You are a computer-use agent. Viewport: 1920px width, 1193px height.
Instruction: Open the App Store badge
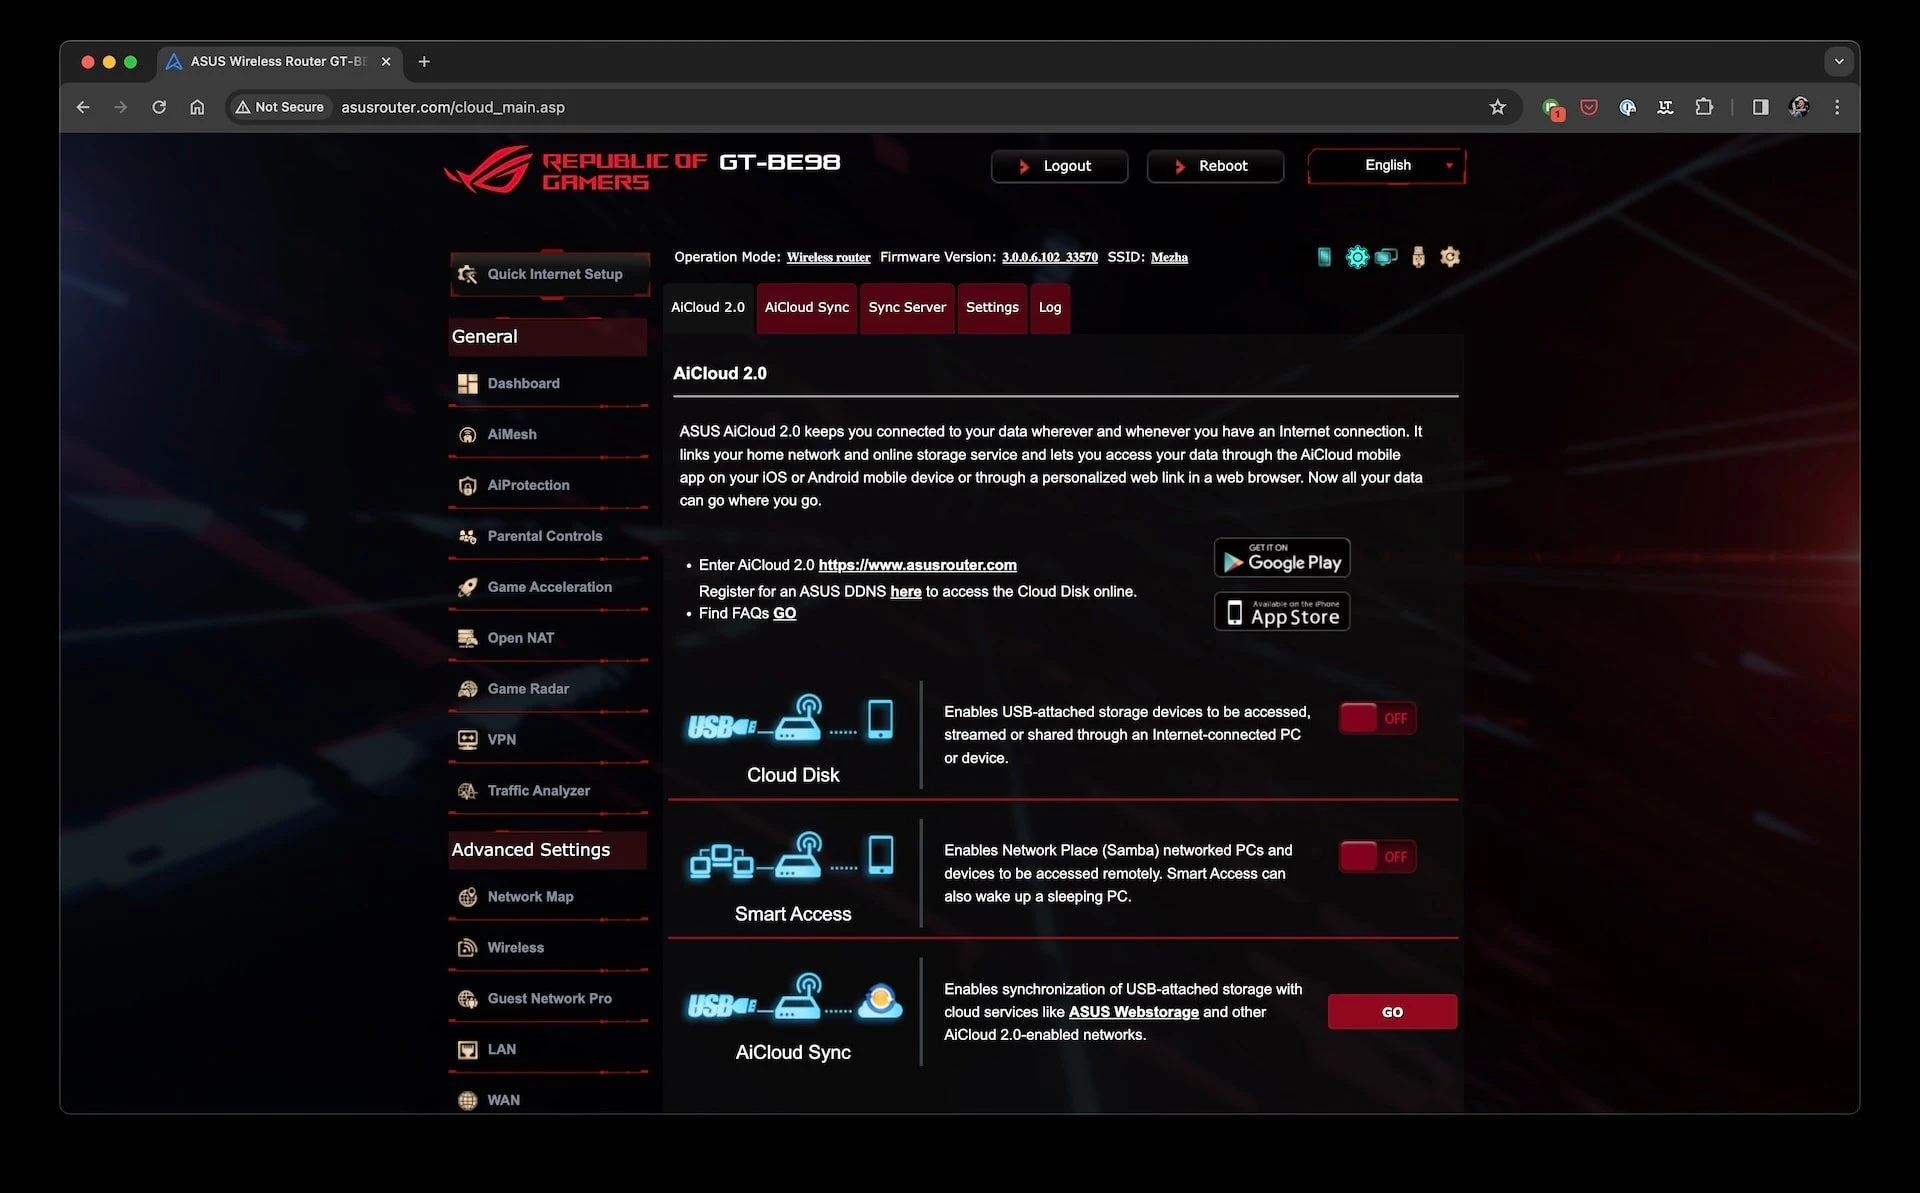click(x=1282, y=612)
